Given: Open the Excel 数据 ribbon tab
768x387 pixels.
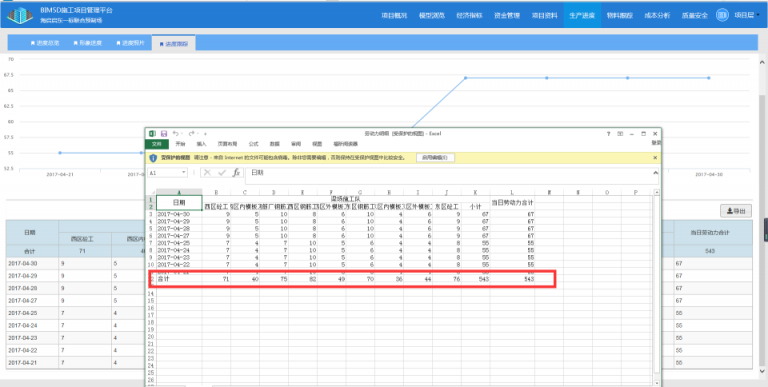Looking at the screenshot, I should [274, 144].
